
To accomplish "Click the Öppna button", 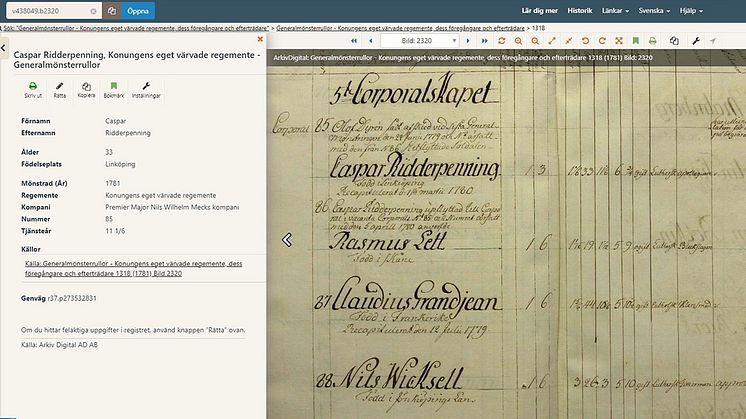I will coord(137,11).
